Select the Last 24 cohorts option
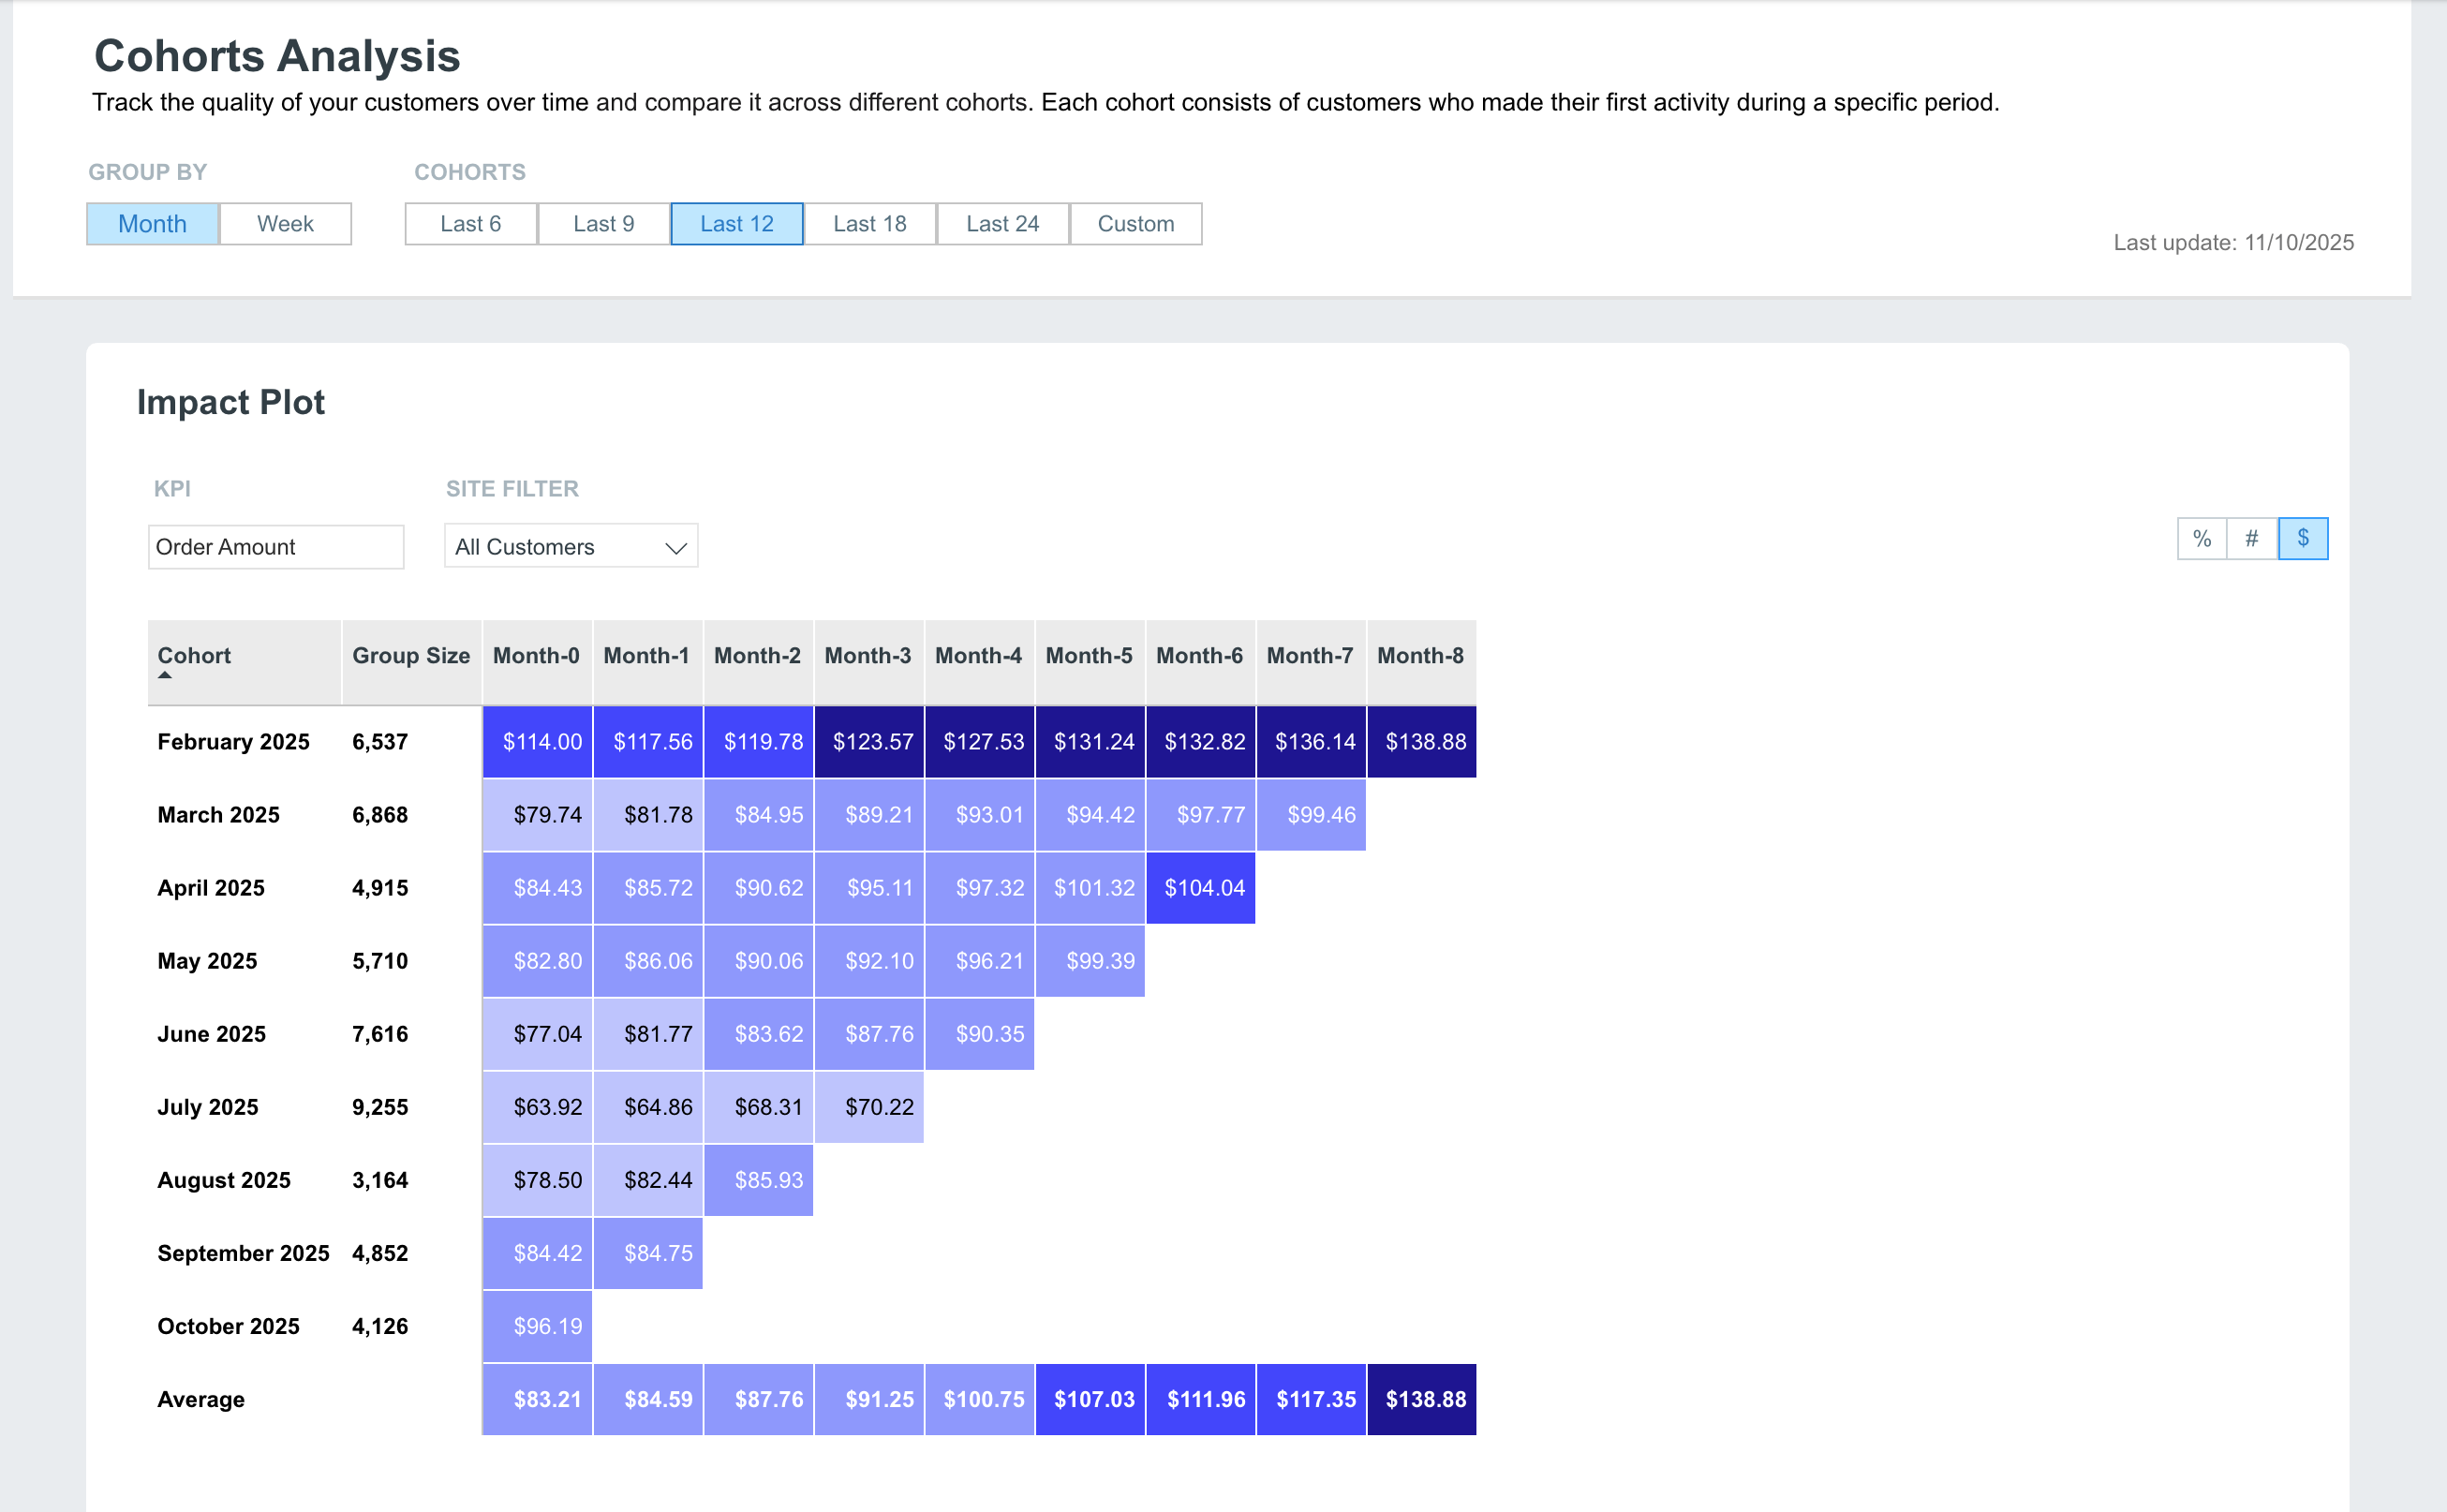 coord(1003,224)
